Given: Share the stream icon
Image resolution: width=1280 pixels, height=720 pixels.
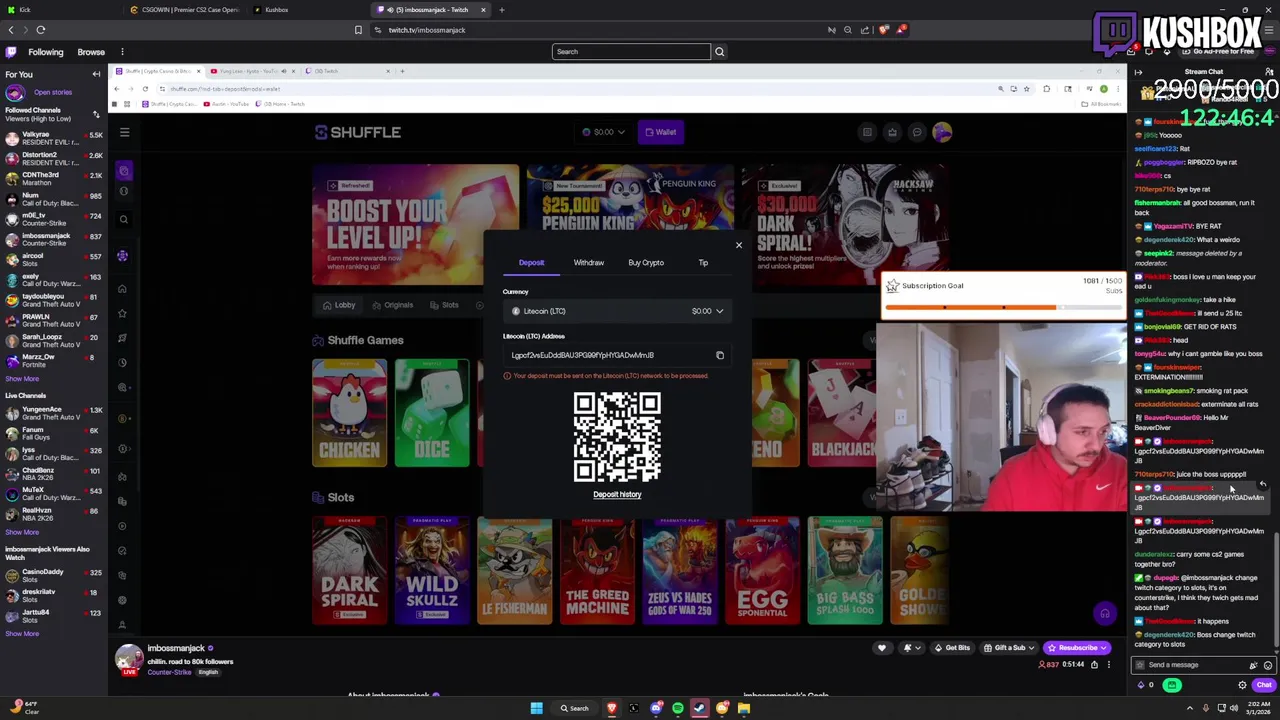Looking at the screenshot, I should point(1094,665).
